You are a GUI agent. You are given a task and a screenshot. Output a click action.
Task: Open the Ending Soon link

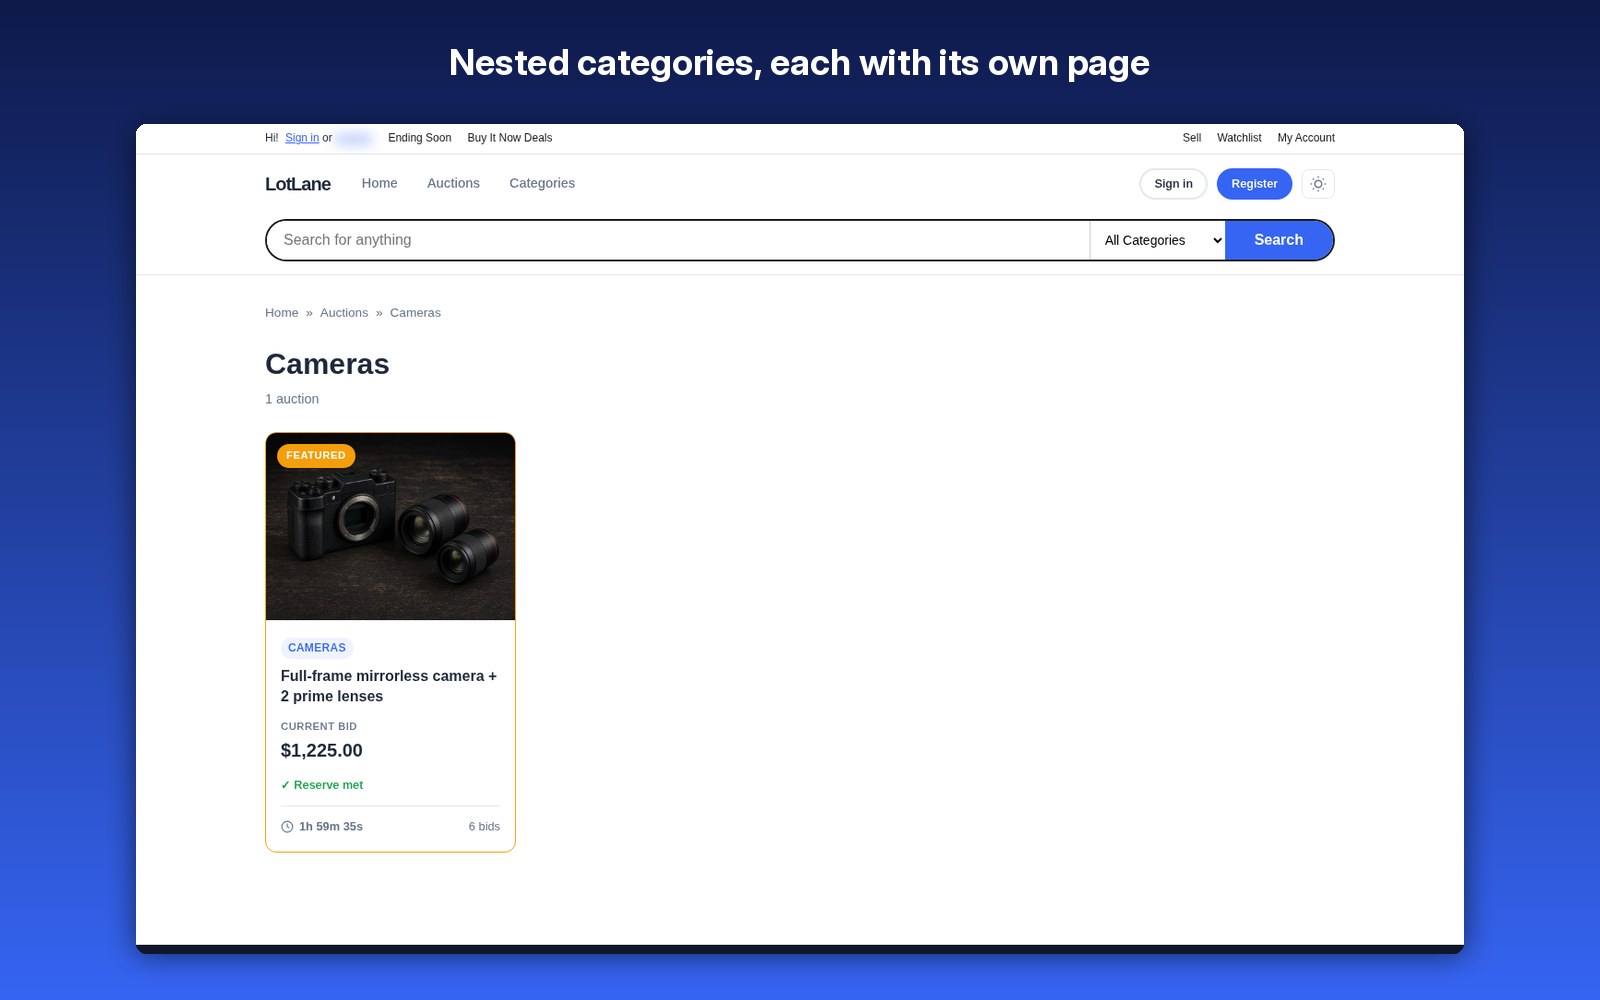pyautogui.click(x=420, y=138)
